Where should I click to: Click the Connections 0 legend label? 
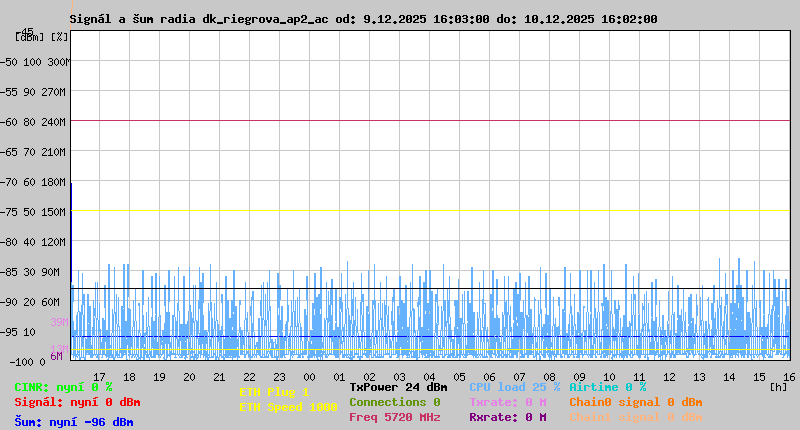[x=394, y=402]
